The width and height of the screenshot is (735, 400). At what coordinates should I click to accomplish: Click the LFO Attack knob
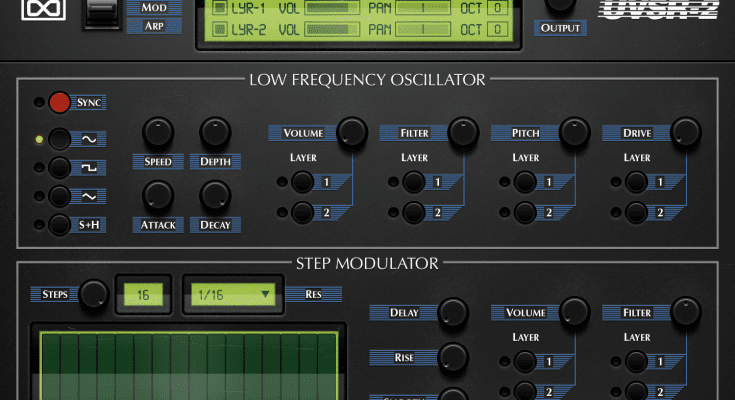158,195
